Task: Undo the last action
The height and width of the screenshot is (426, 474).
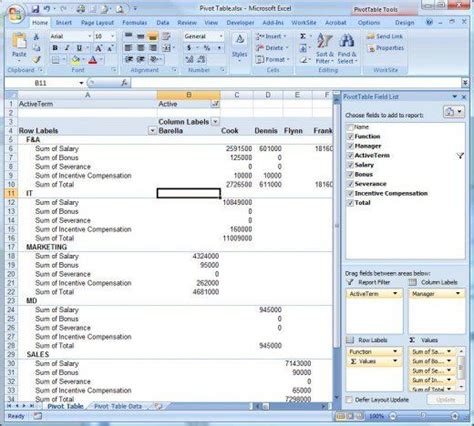Action: point(47,9)
